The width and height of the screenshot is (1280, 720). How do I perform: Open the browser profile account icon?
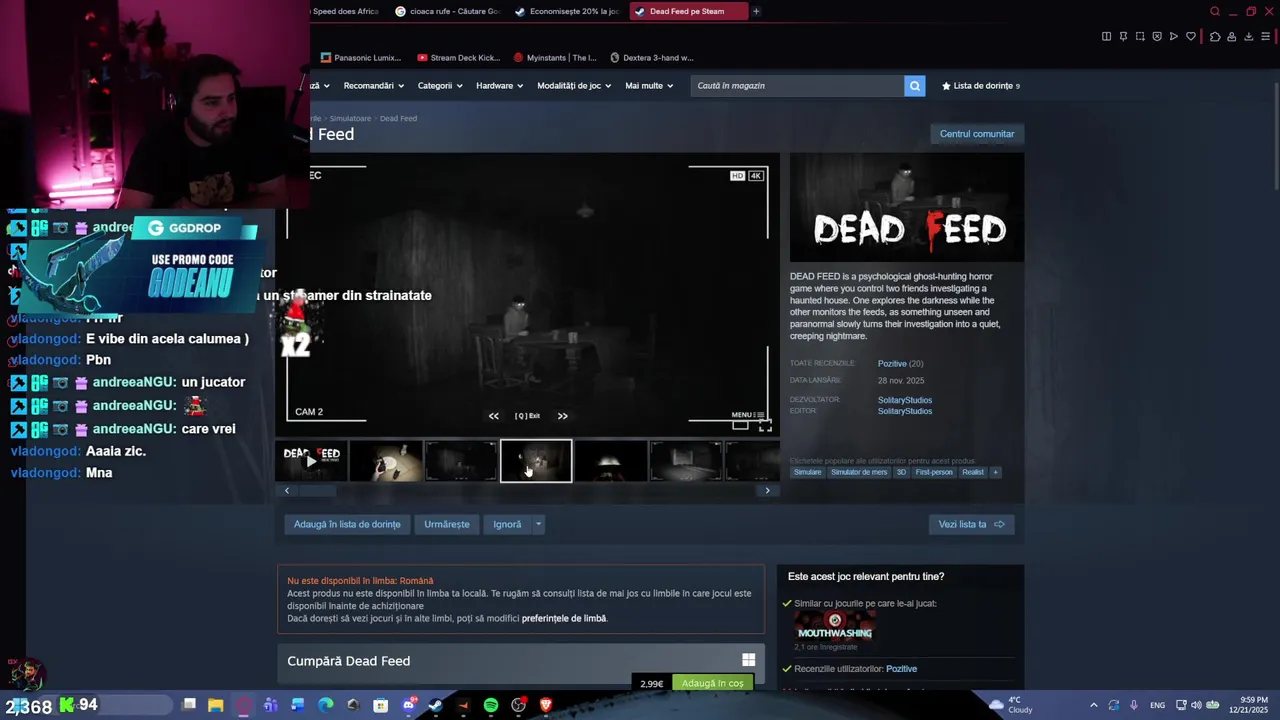(x=1232, y=37)
